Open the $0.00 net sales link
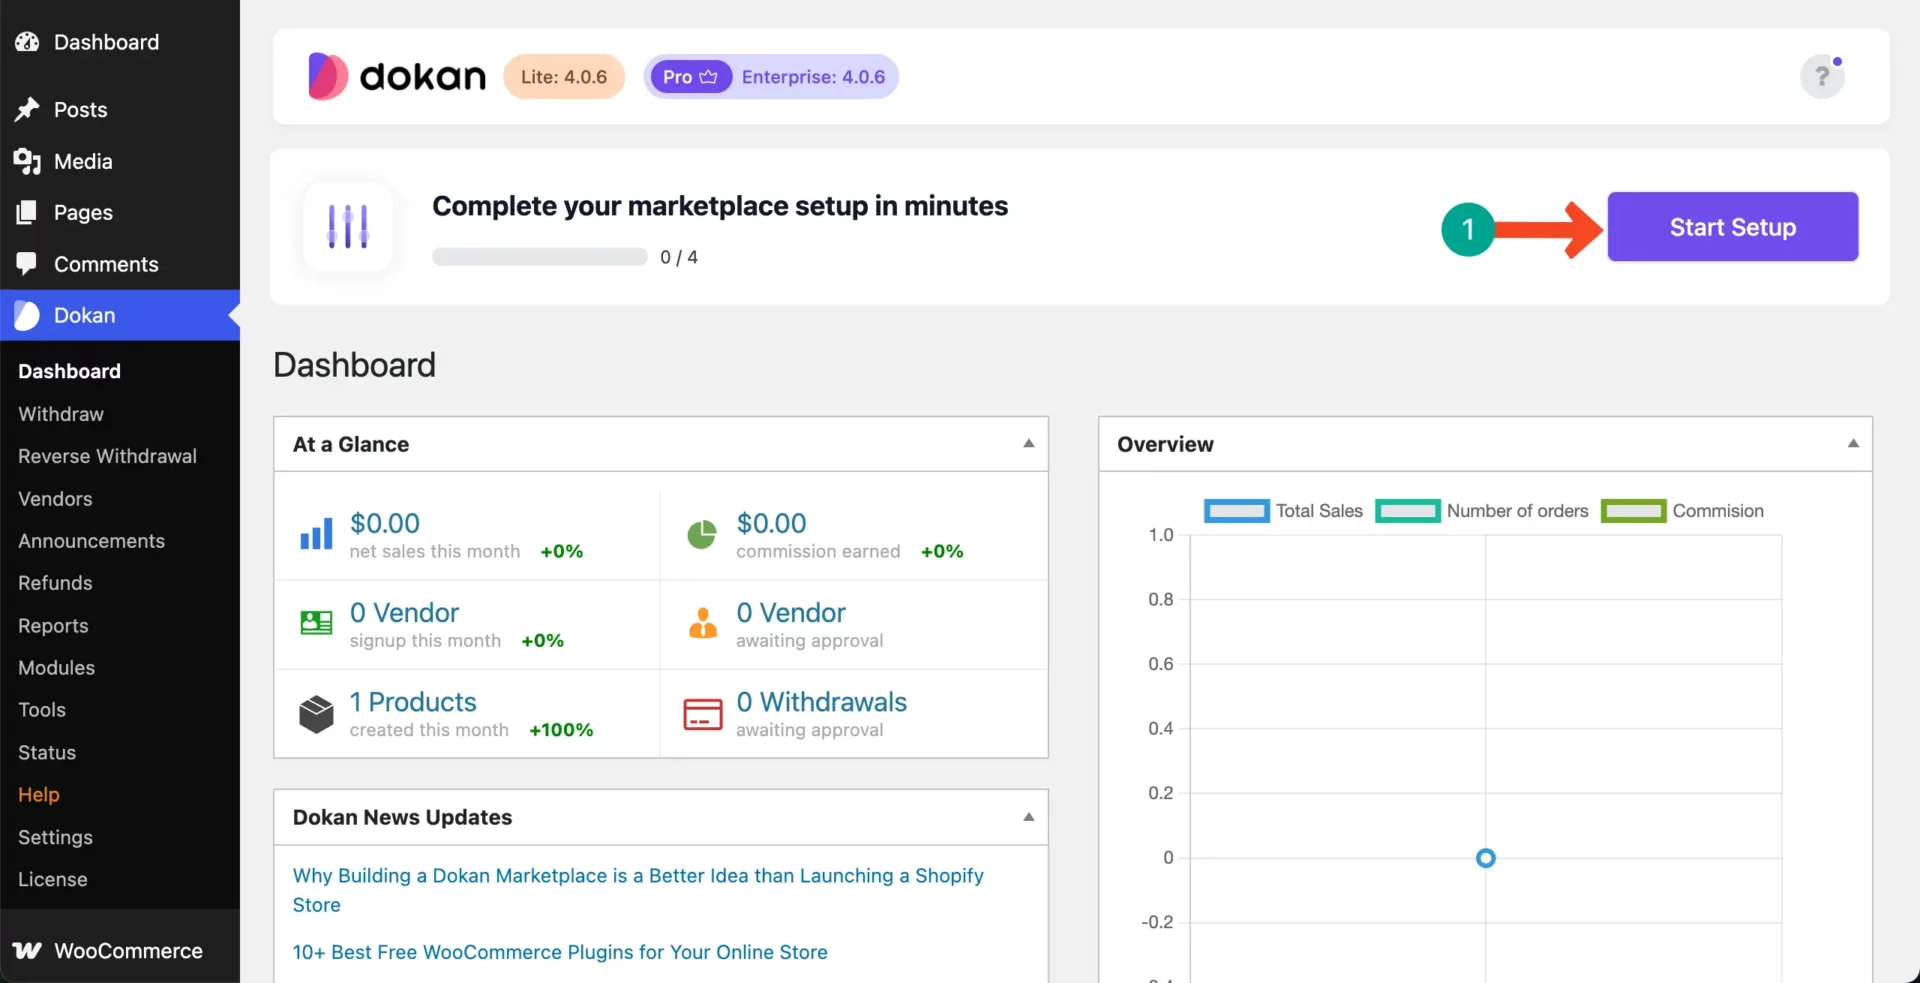 385,523
